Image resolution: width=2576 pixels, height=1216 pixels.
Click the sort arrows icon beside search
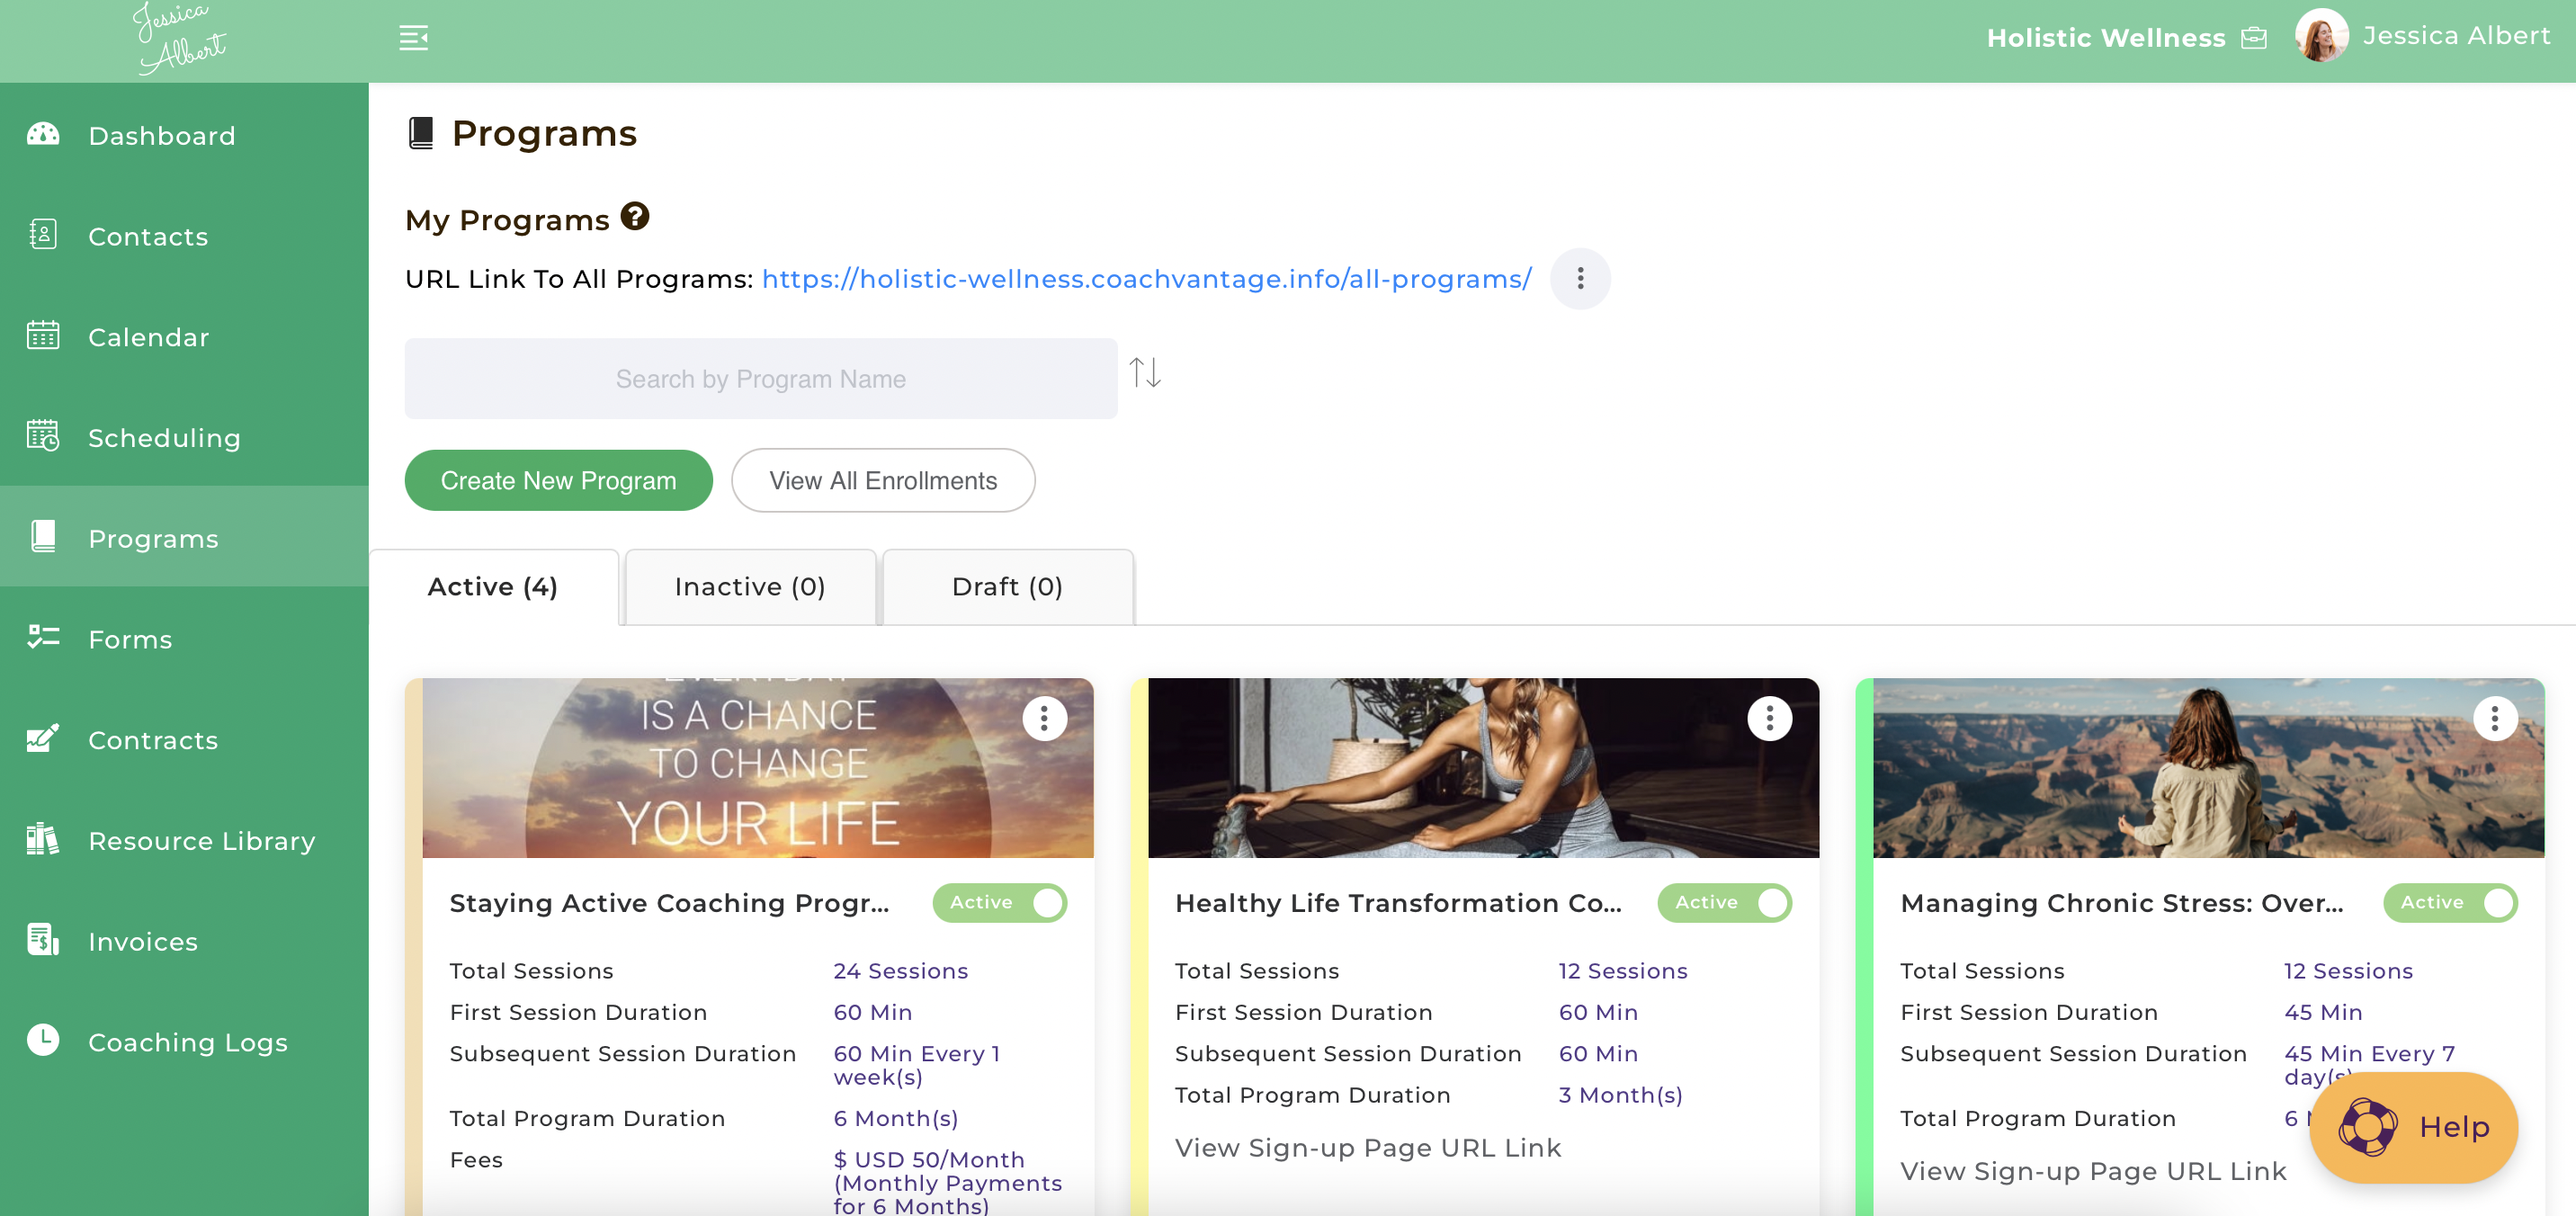click(1145, 373)
